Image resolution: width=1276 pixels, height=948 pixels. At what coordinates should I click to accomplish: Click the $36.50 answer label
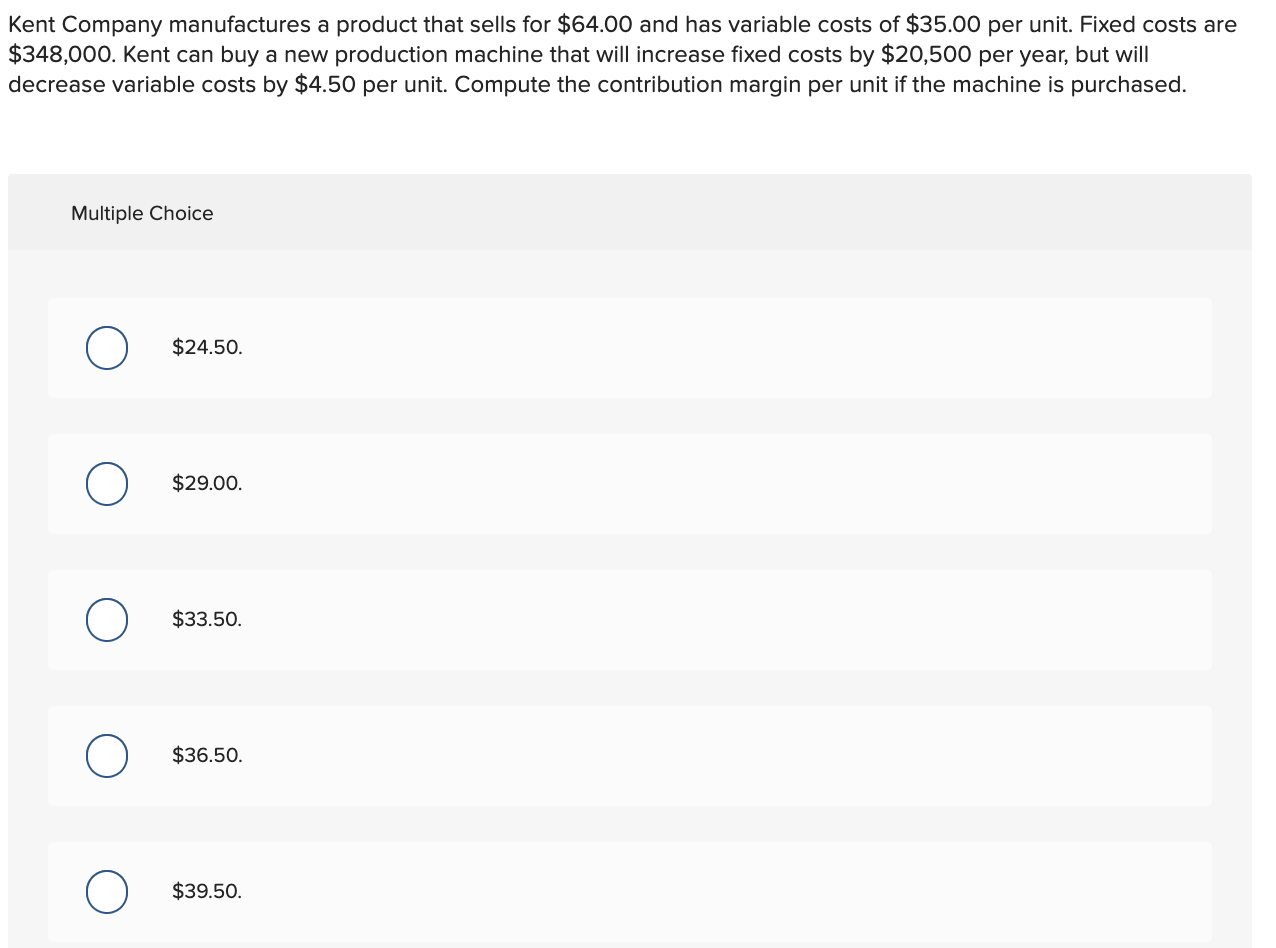(207, 755)
